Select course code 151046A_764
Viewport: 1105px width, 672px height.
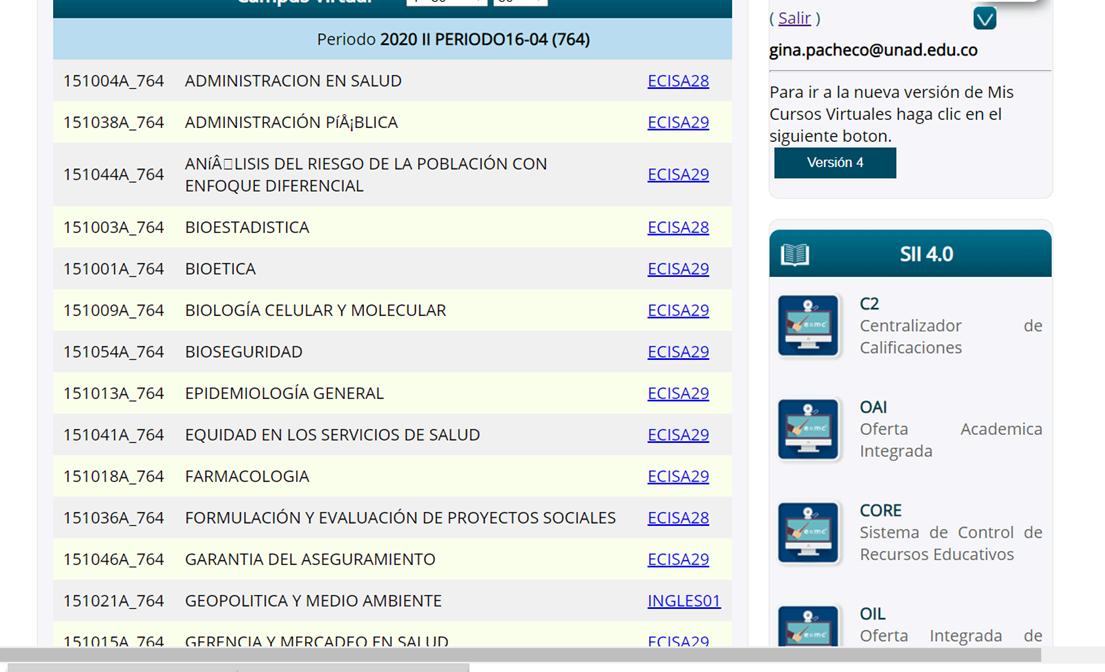[x=113, y=559]
